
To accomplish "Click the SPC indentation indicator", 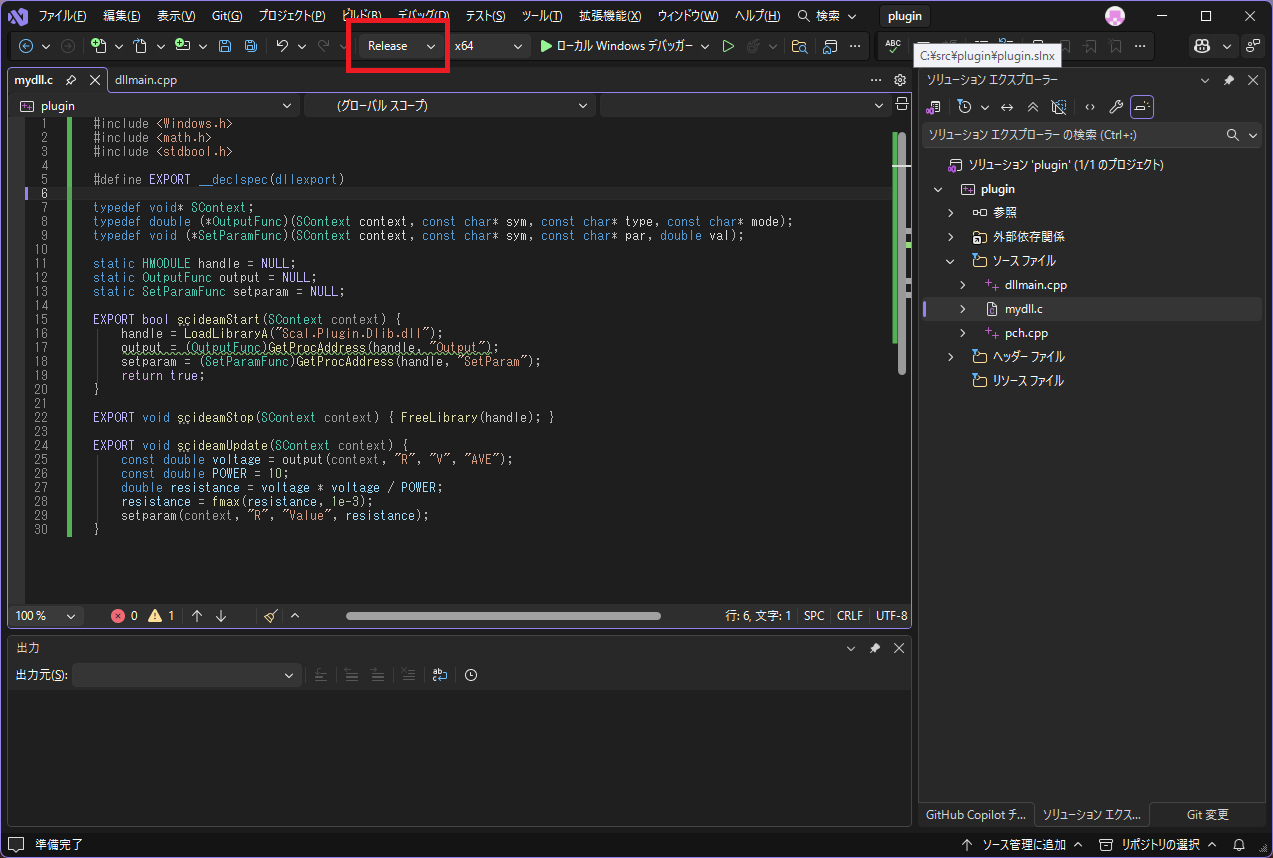I will pyautogui.click(x=814, y=616).
